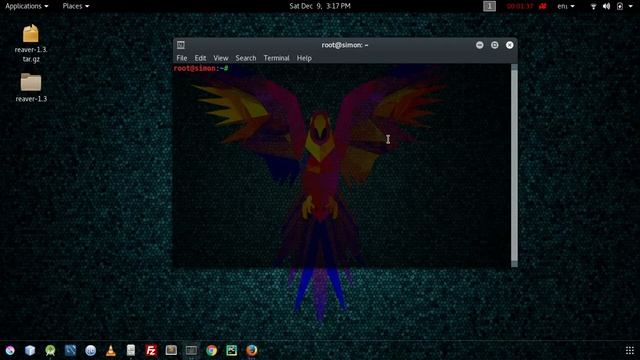This screenshot has width=640, height=360.
Task: Open the VLC media player dock icon
Action: (x=111, y=350)
